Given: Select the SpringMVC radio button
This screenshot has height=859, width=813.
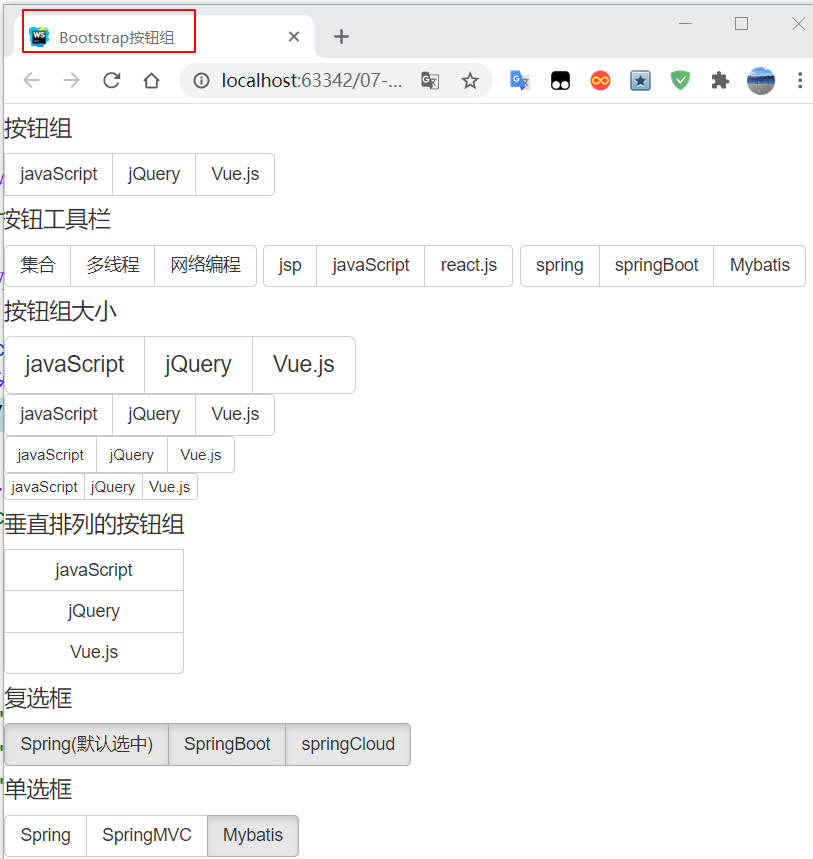Looking at the screenshot, I should click(147, 835).
